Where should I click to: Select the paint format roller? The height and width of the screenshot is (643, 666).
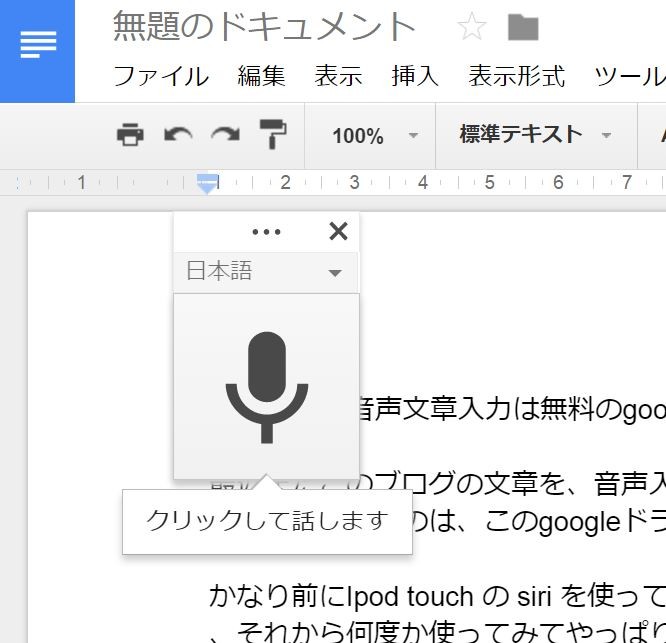click(273, 134)
